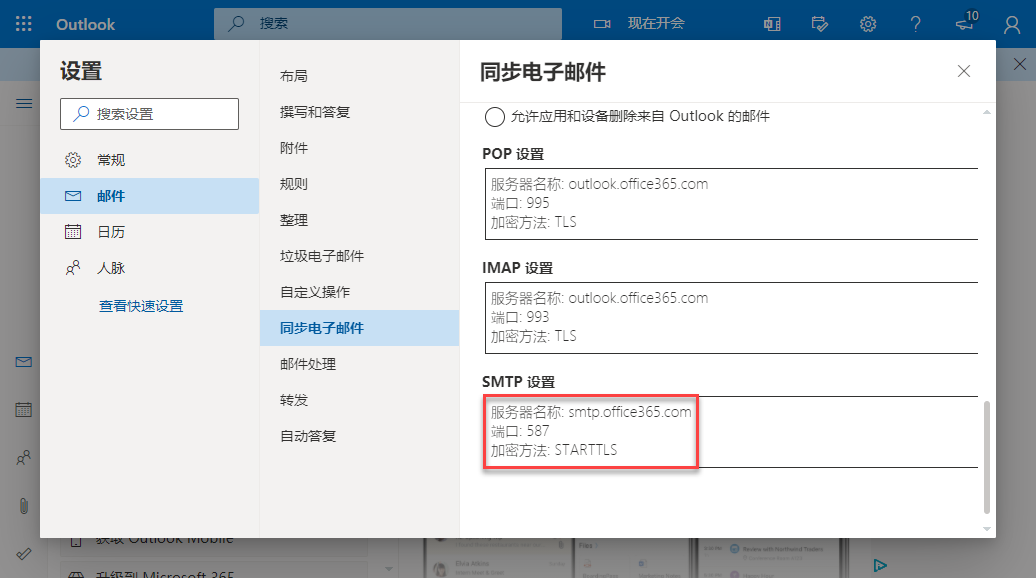This screenshot has width=1036, height=578.
Task: Open the translator icon in header
Action: point(772,24)
